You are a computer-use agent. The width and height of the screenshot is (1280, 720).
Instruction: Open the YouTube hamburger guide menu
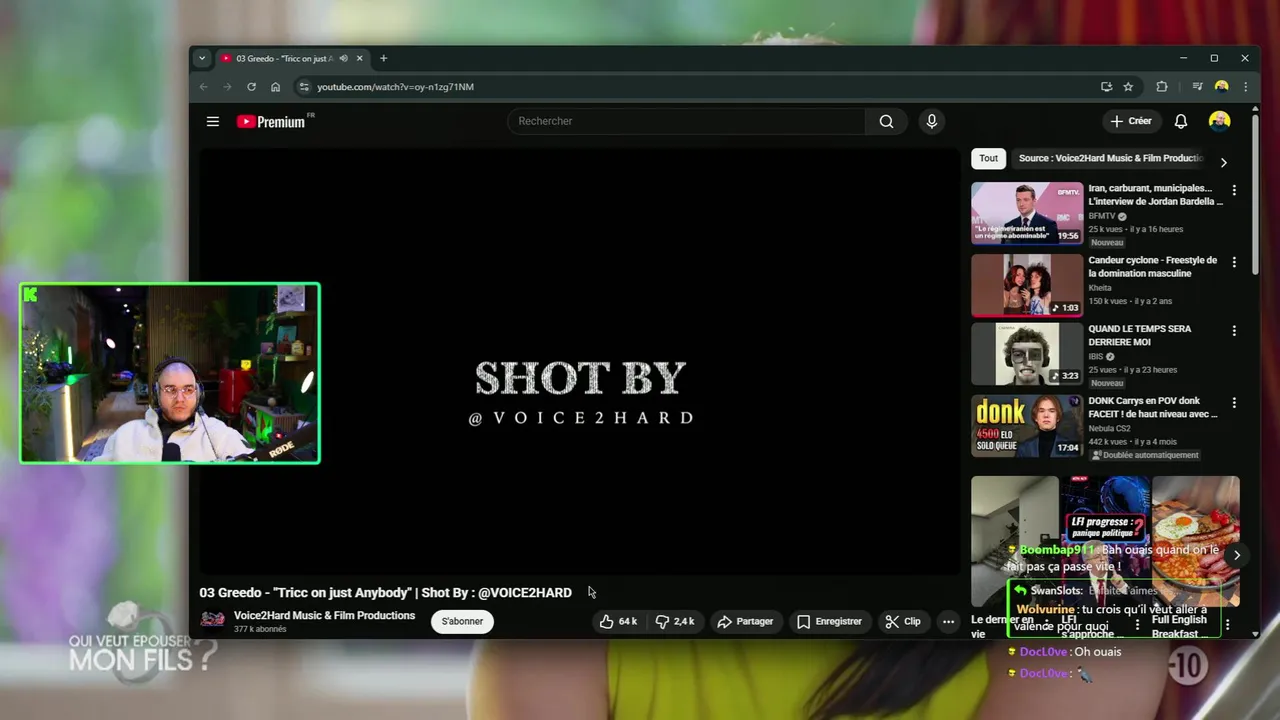tap(212, 121)
